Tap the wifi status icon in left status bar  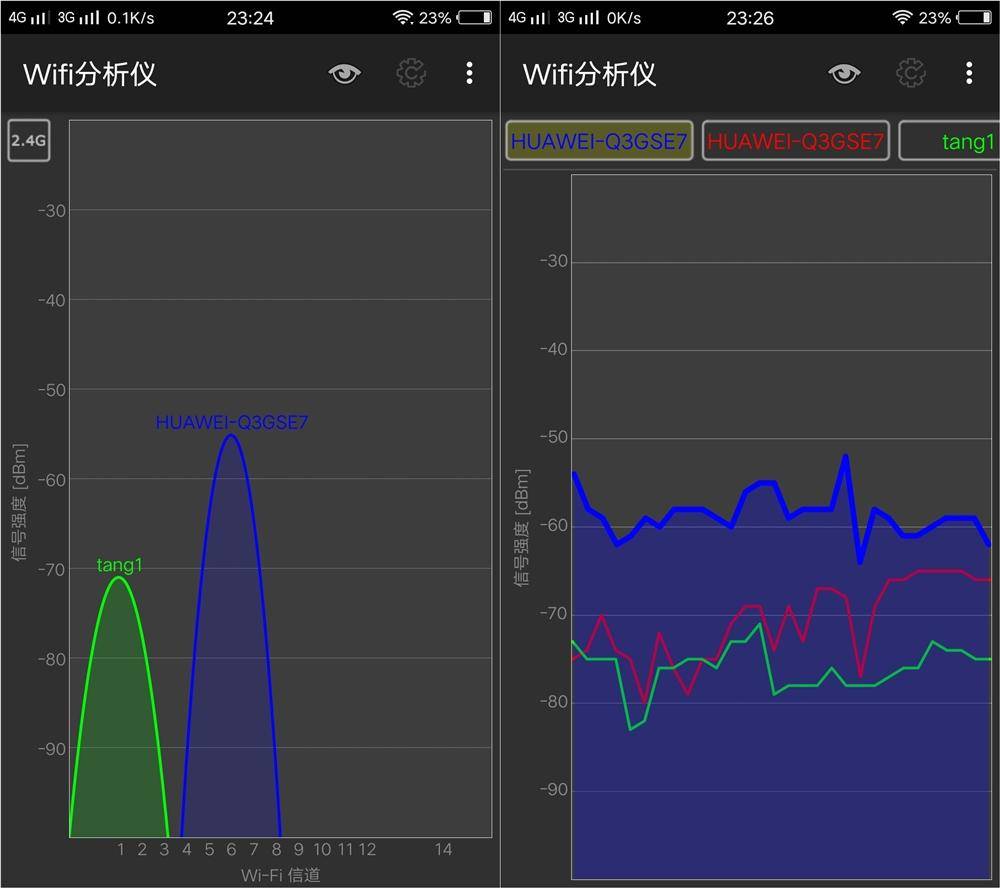[x=403, y=17]
